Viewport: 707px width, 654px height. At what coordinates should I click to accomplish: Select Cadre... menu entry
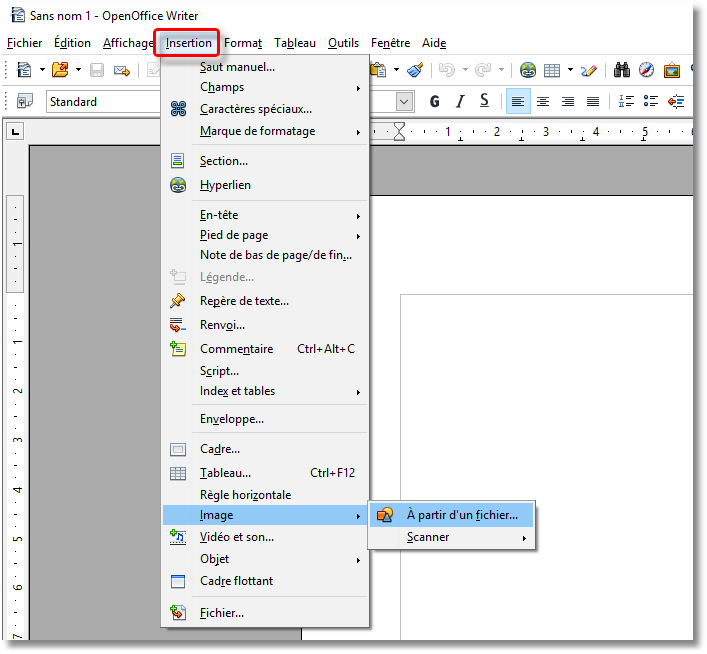[x=266, y=449]
